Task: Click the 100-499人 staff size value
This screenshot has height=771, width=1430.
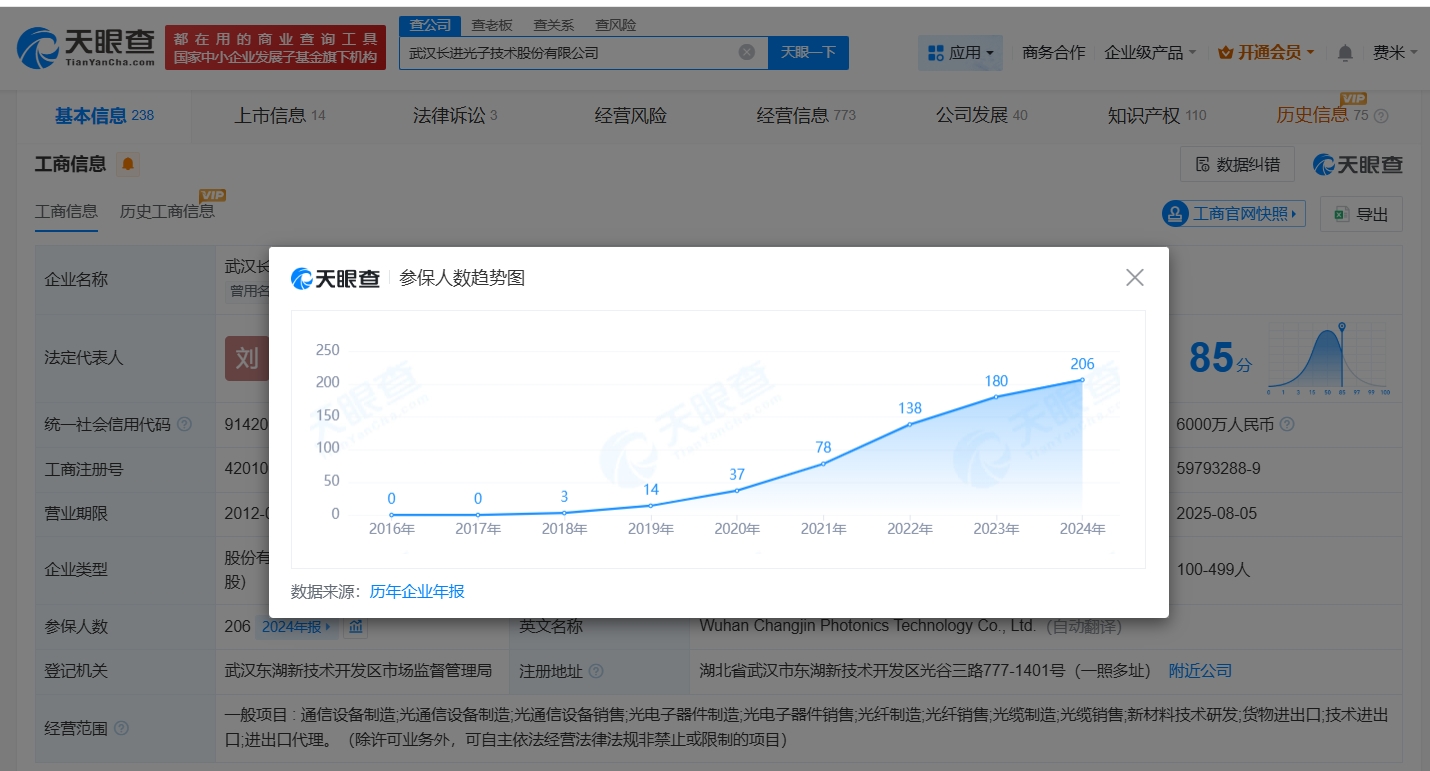Action: [1214, 569]
